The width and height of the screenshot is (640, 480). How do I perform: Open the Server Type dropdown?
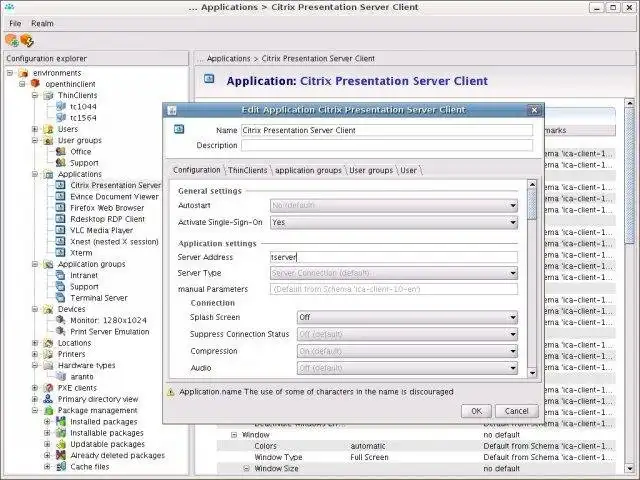pos(394,273)
